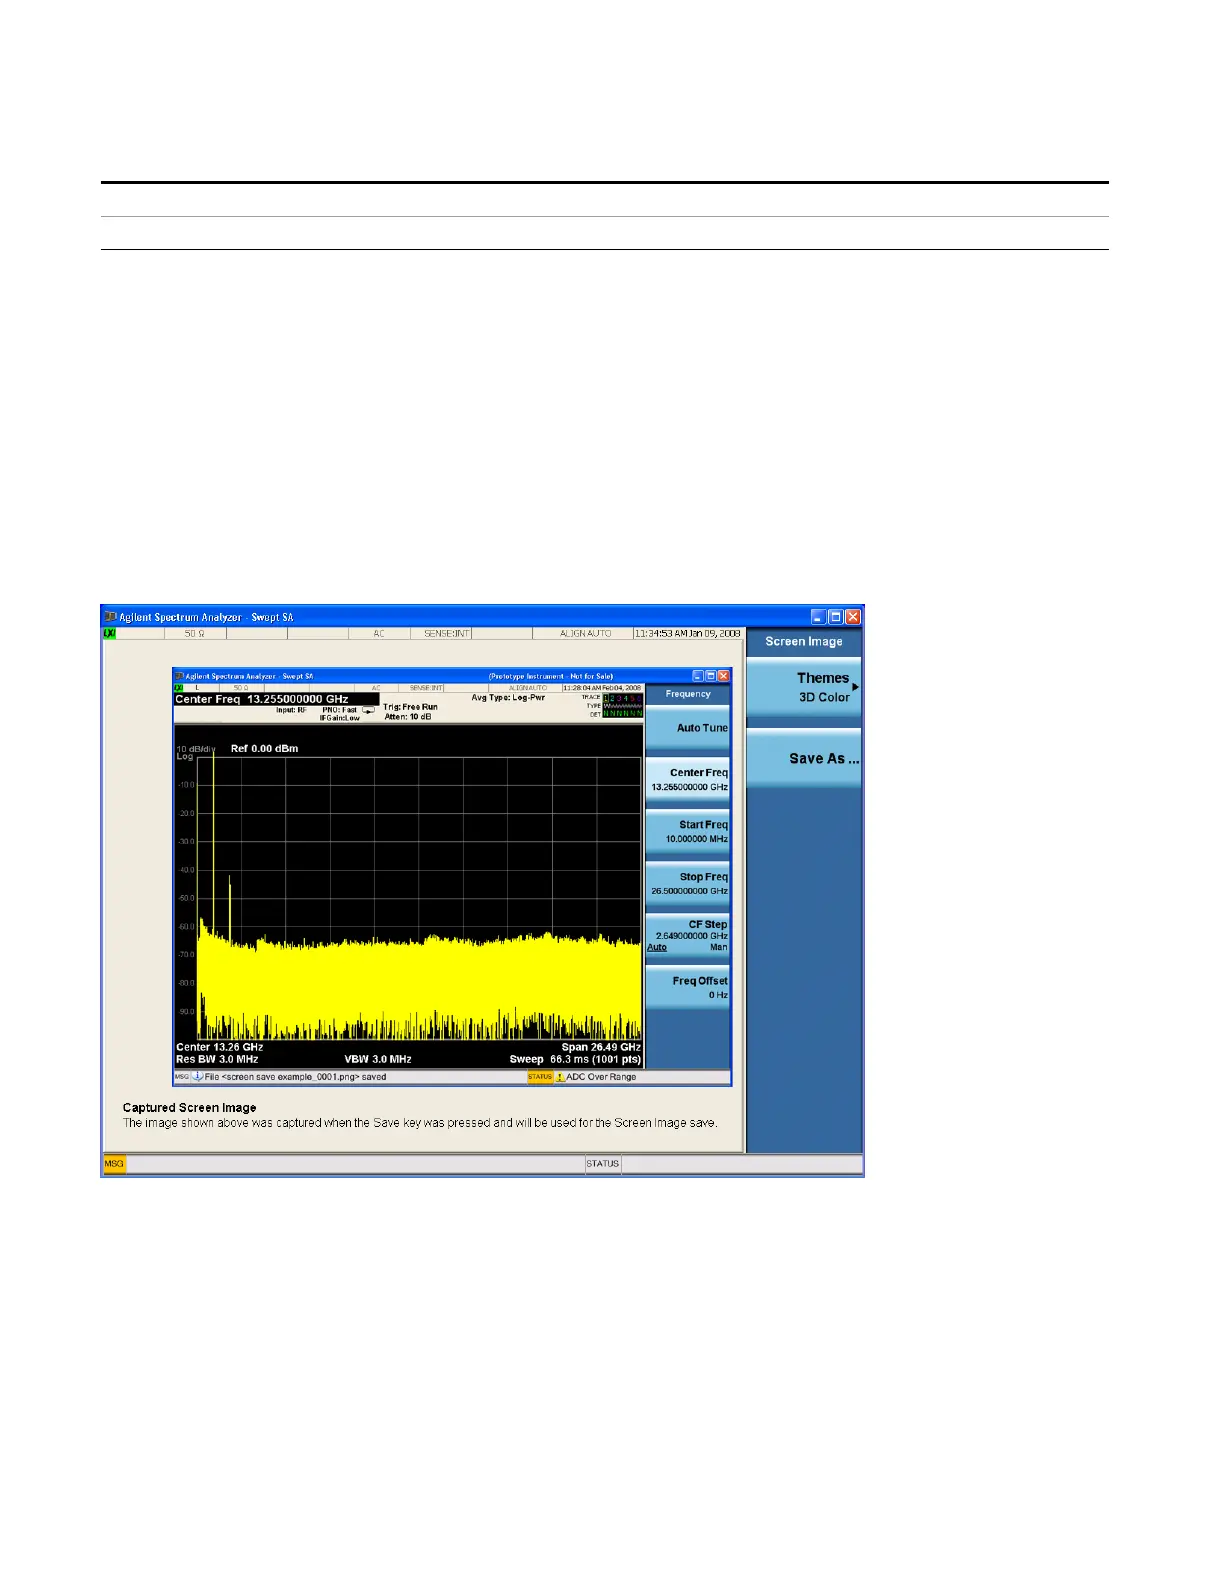Click Center Freq softkey in captured image
The height and width of the screenshot is (1584, 1224).
click(x=688, y=780)
